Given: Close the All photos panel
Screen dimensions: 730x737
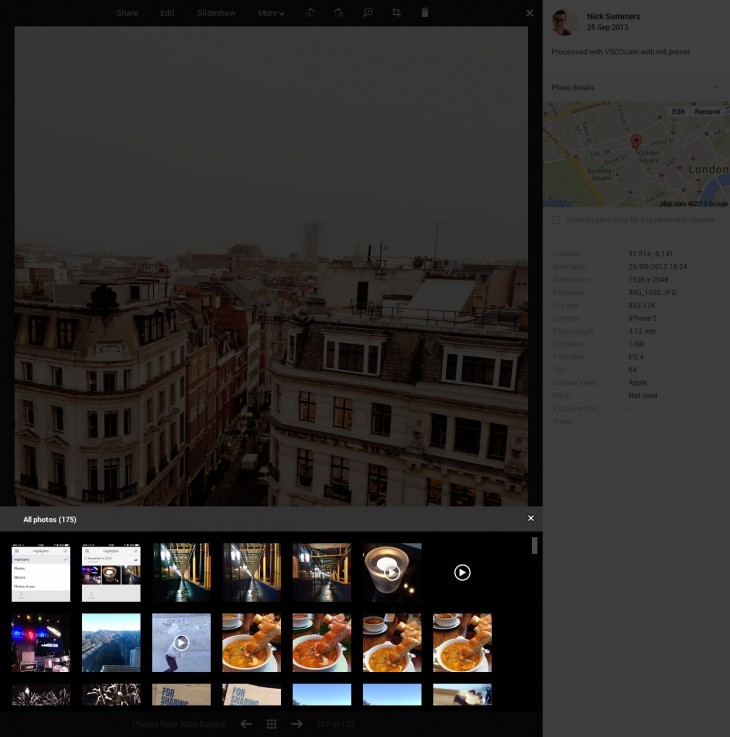Looking at the screenshot, I should [x=531, y=518].
